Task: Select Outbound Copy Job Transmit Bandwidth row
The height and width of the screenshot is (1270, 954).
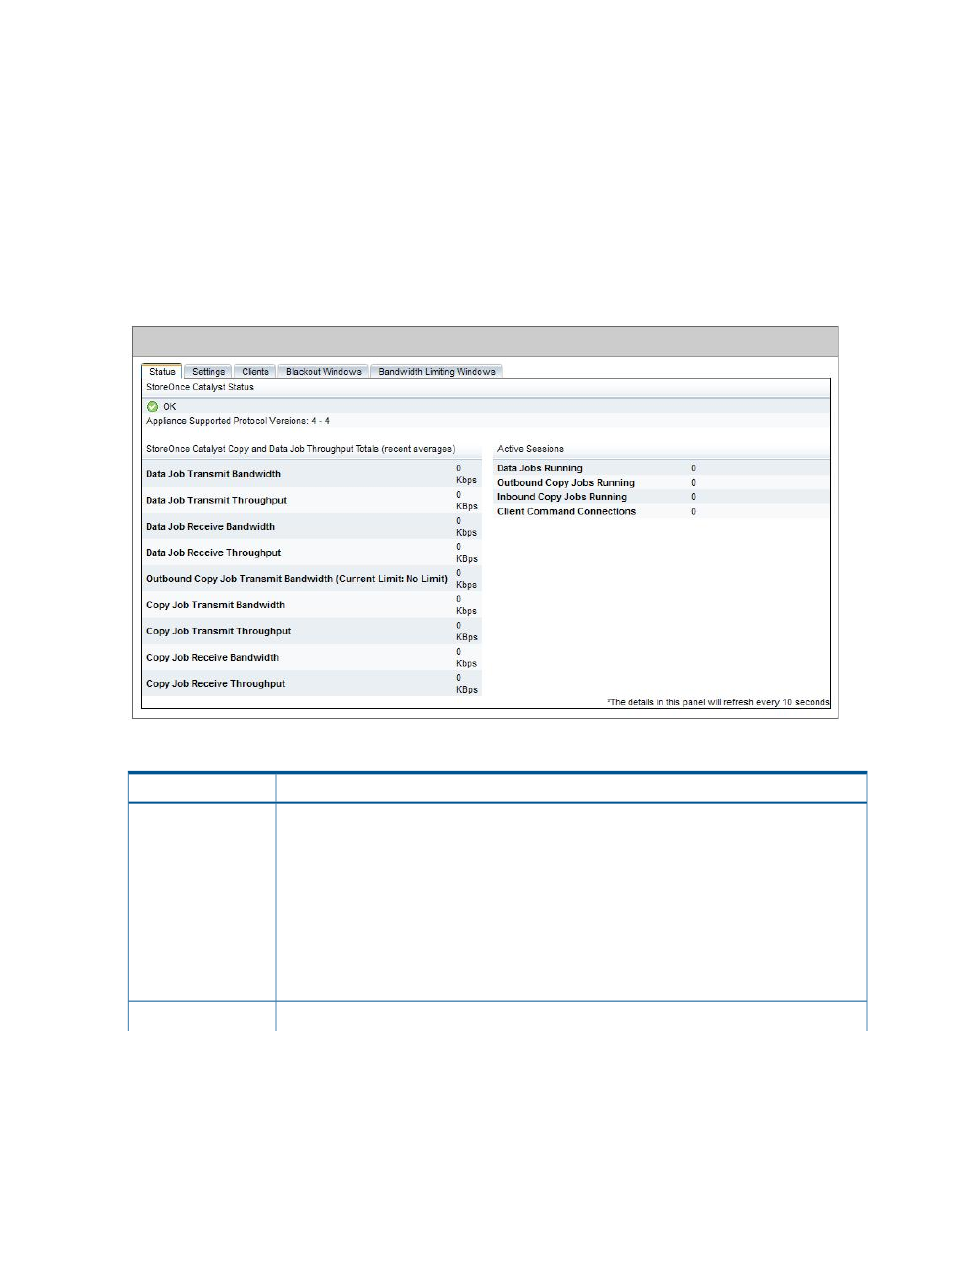Action: point(312,578)
